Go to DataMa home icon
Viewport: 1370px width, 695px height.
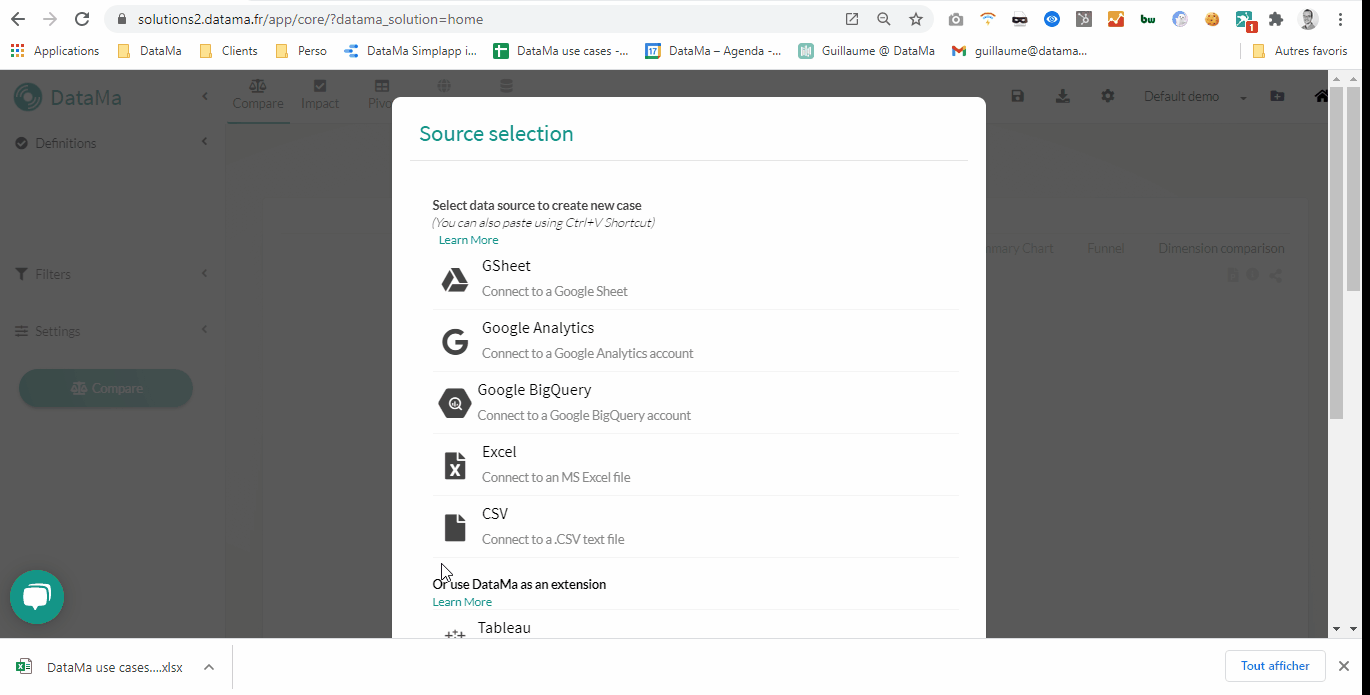pos(1322,96)
